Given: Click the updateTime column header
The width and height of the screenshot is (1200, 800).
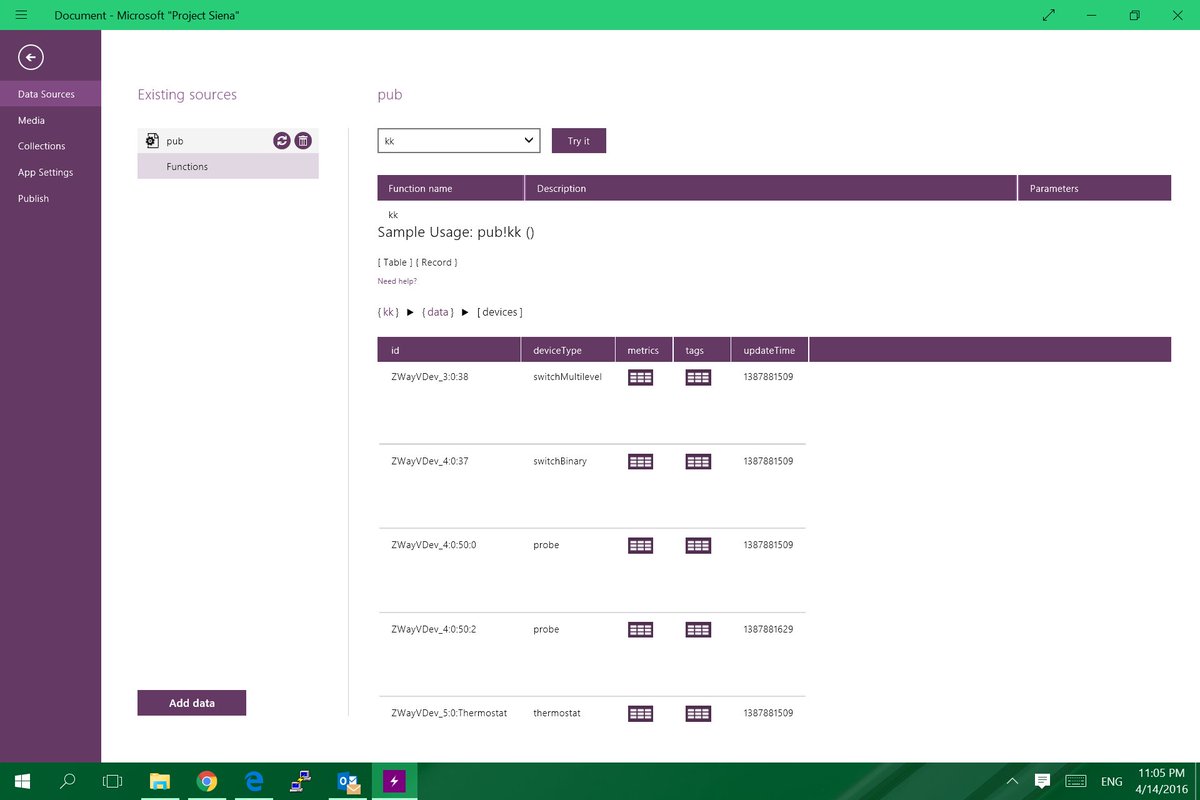Looking at the screenshot, I should (x=769, y=350).
